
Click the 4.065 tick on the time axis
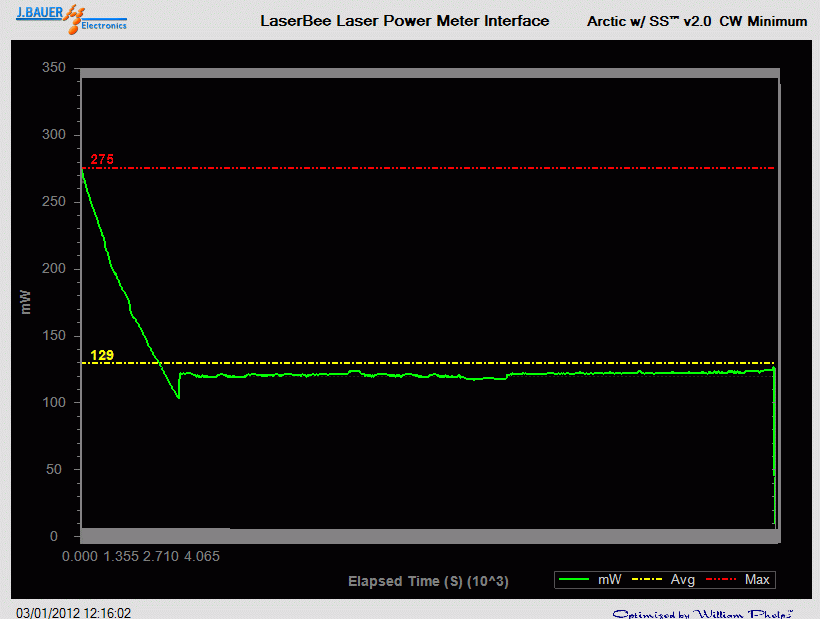click(200, 556)
